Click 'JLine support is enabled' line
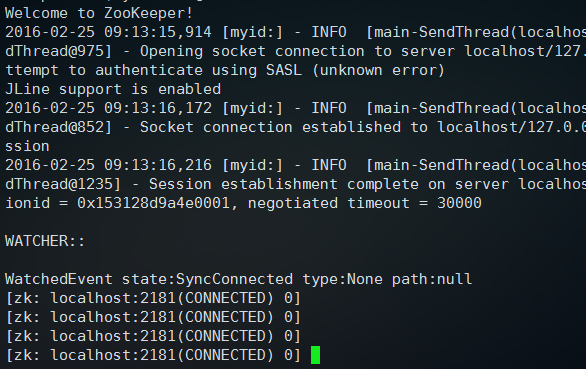The width and height of the screenshot is (586, 369). (113, 89)
